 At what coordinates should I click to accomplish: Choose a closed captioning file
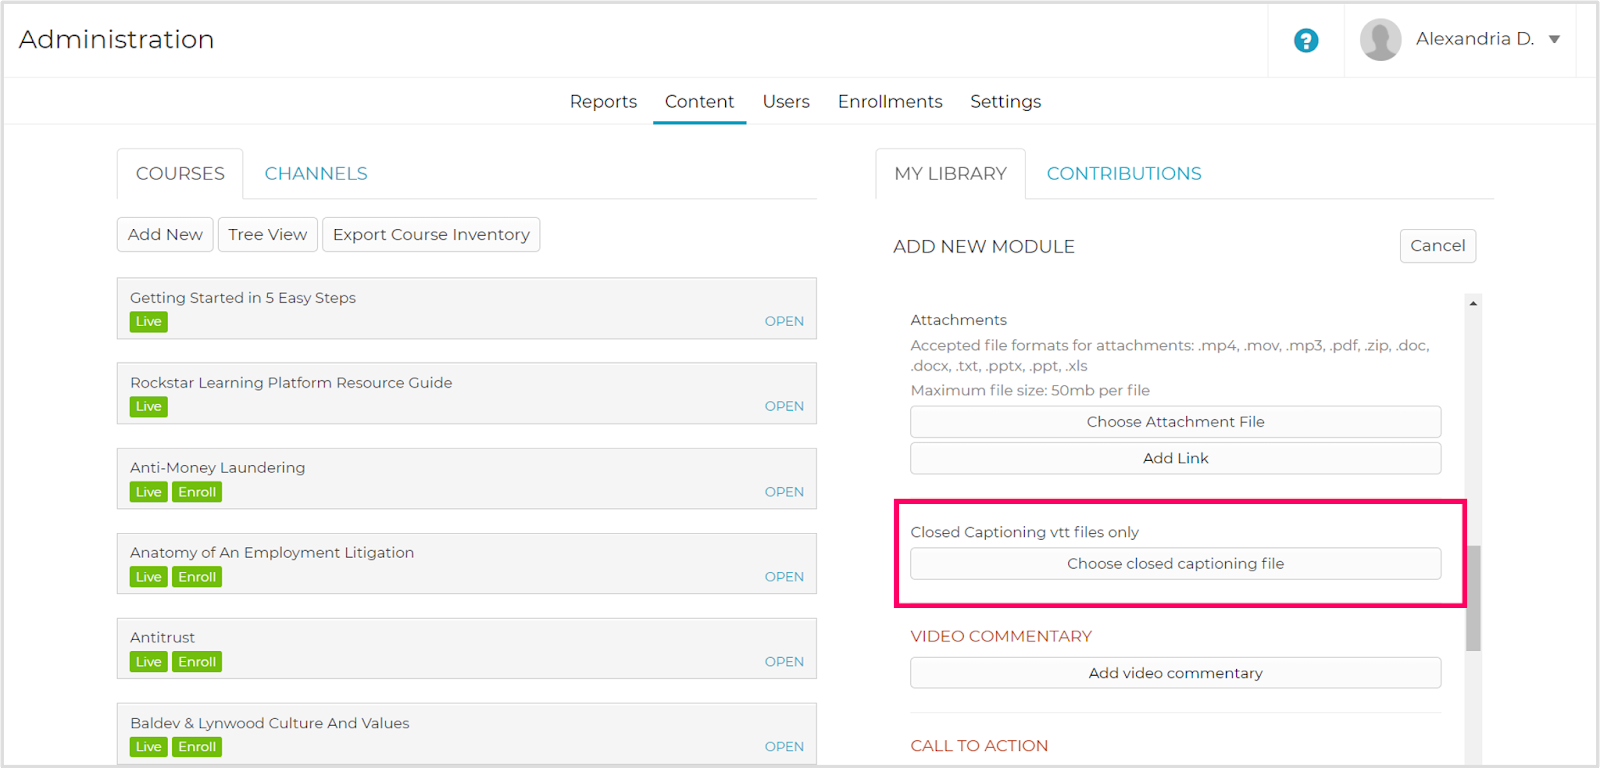click(x=1175, y=564)
